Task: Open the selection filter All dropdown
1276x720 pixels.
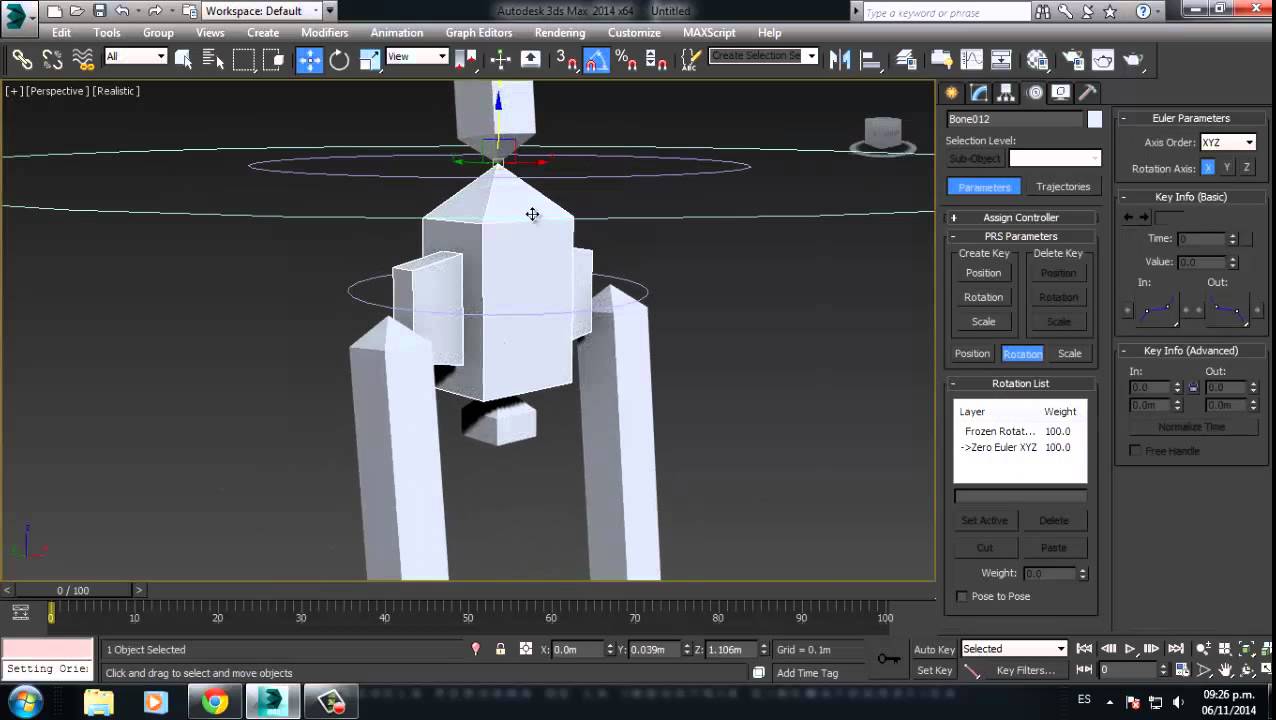Action: pos(135,57)
